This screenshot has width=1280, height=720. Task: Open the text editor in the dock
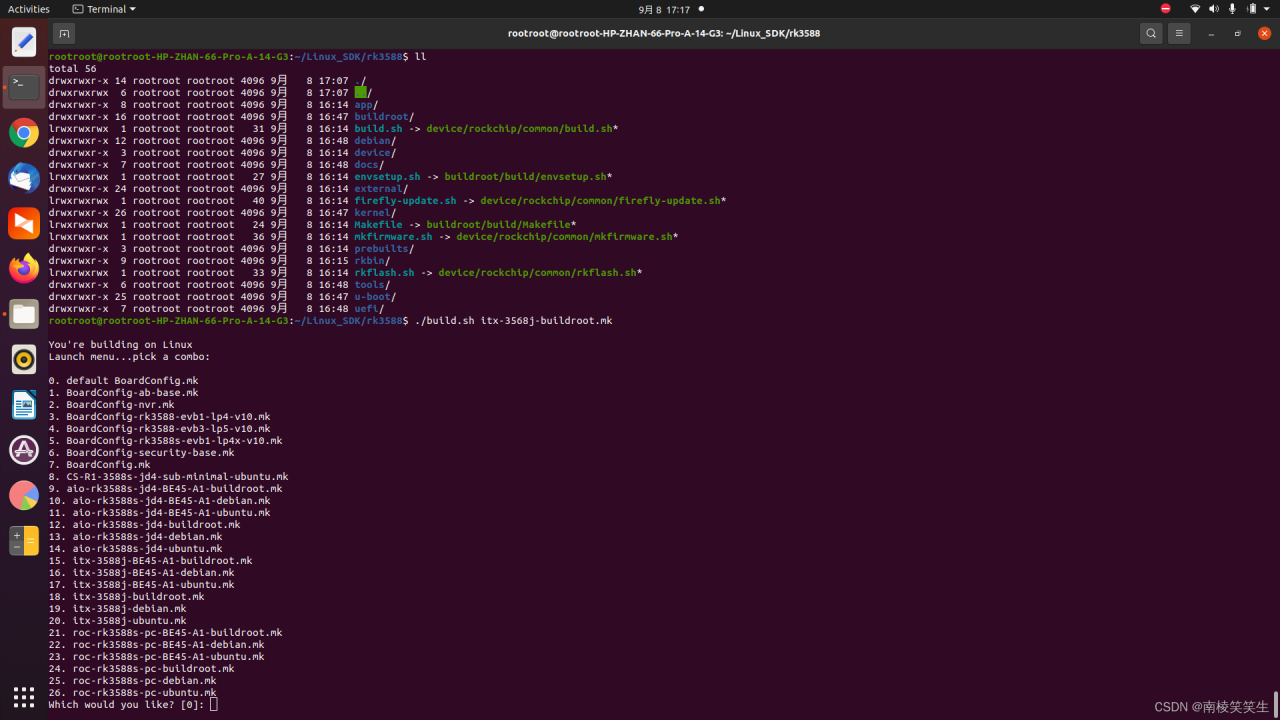click(24, 42)
